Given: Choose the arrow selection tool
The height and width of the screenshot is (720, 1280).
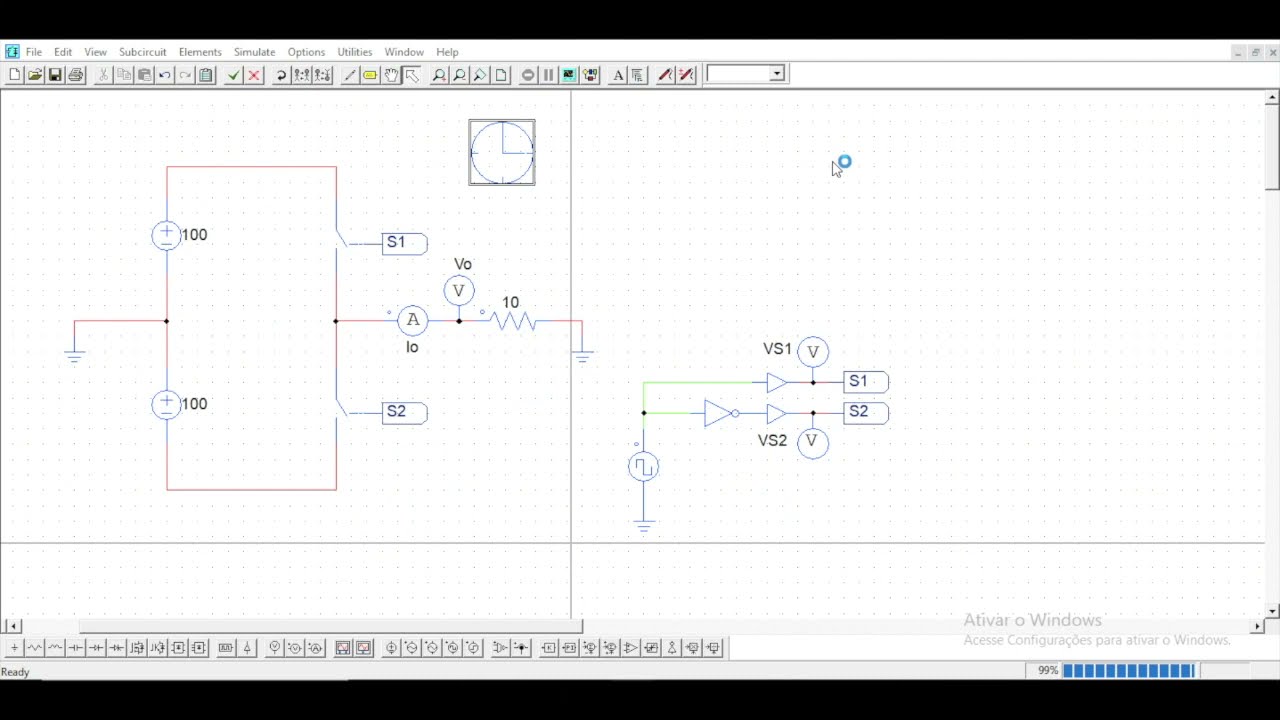Looking at the screenshot, I should point(412,75).
